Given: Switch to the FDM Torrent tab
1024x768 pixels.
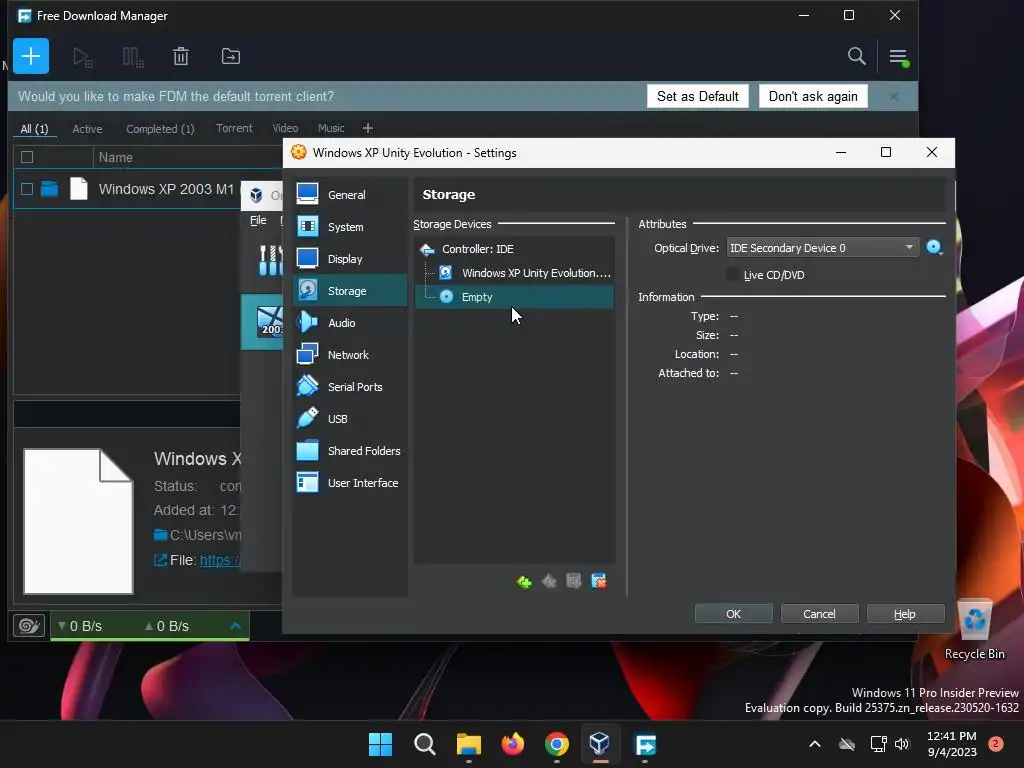Looking at the screenshot, I should pos(234,129).
